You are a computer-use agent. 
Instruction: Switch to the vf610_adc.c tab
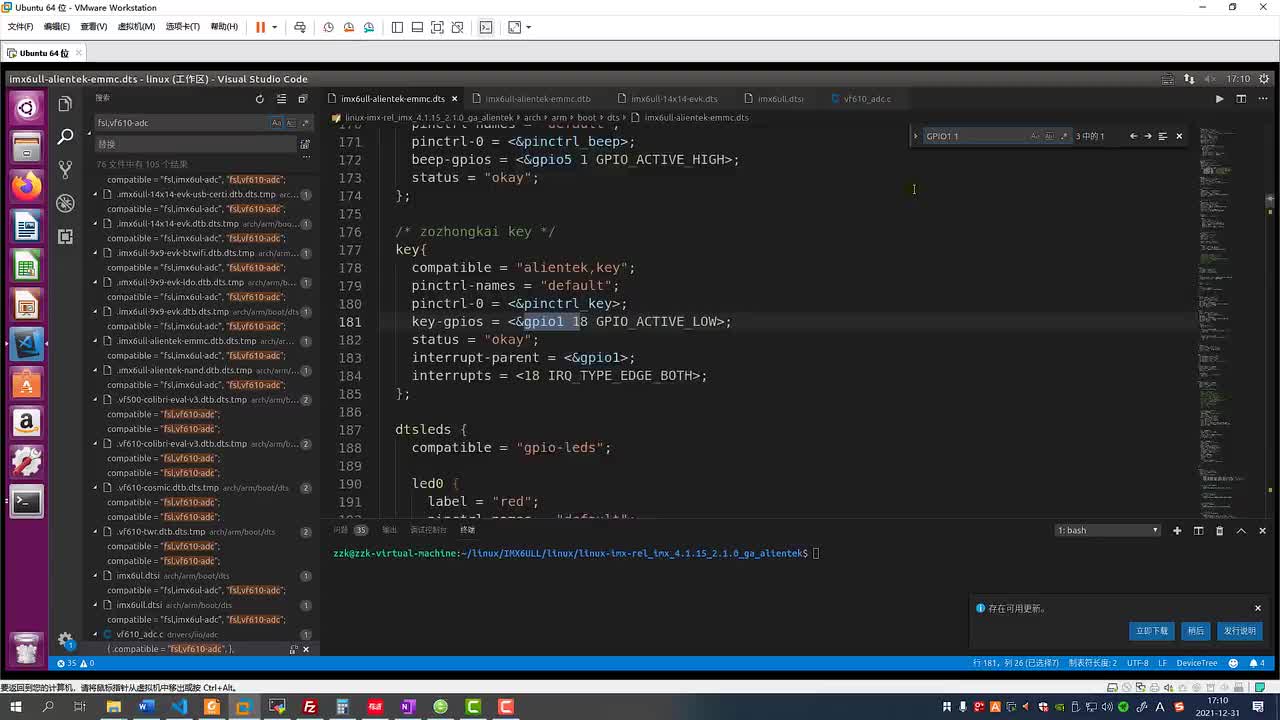point(866,99)
